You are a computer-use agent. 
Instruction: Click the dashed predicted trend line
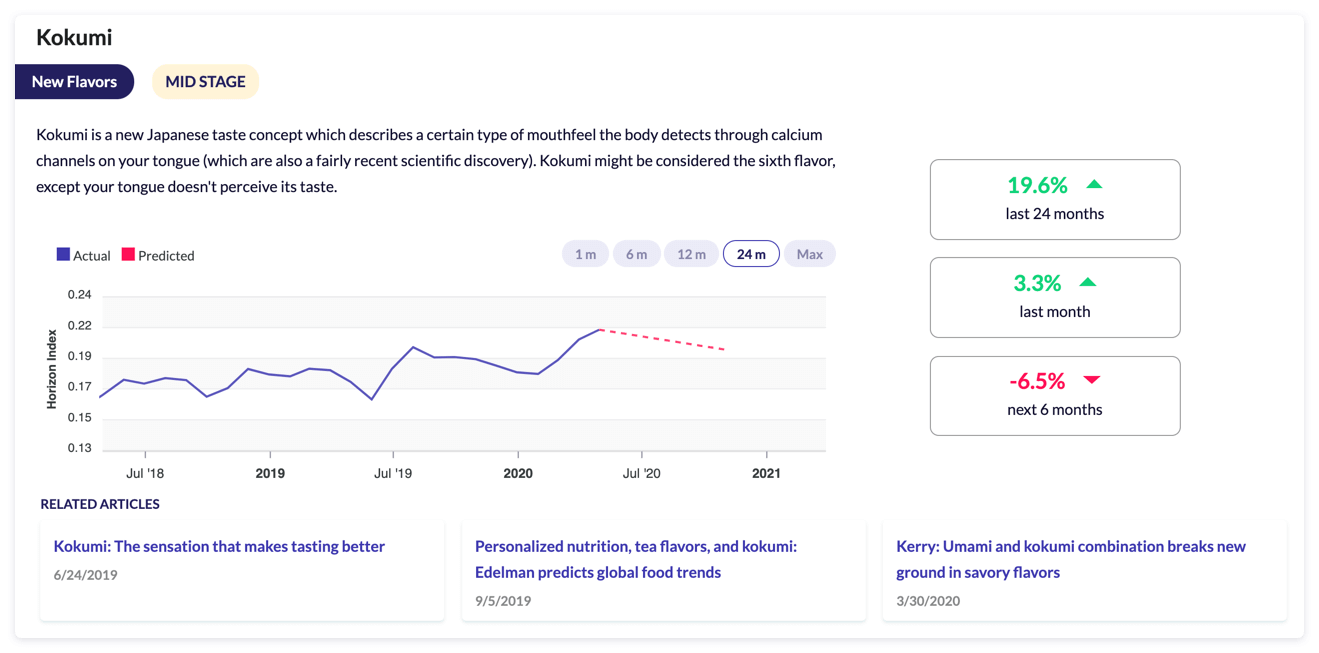coord(662,339)
